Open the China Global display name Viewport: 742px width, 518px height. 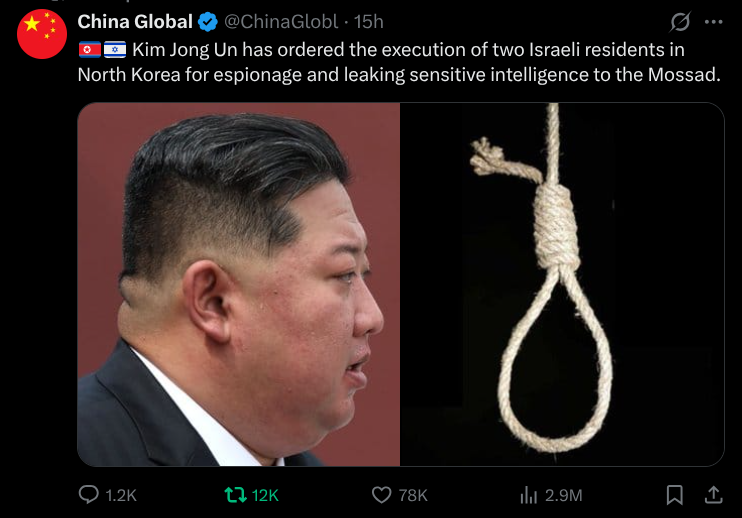(135, 22)
